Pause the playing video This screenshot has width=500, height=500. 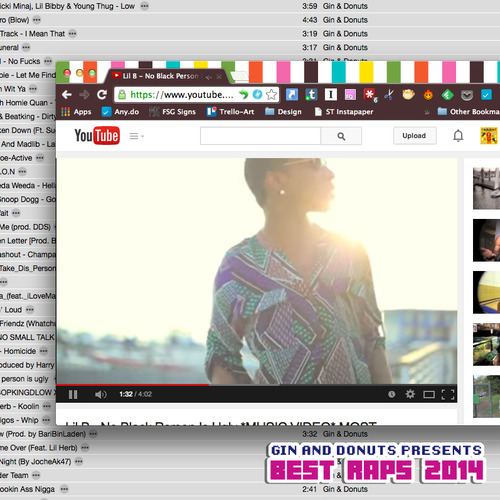(x=73, y=394)
